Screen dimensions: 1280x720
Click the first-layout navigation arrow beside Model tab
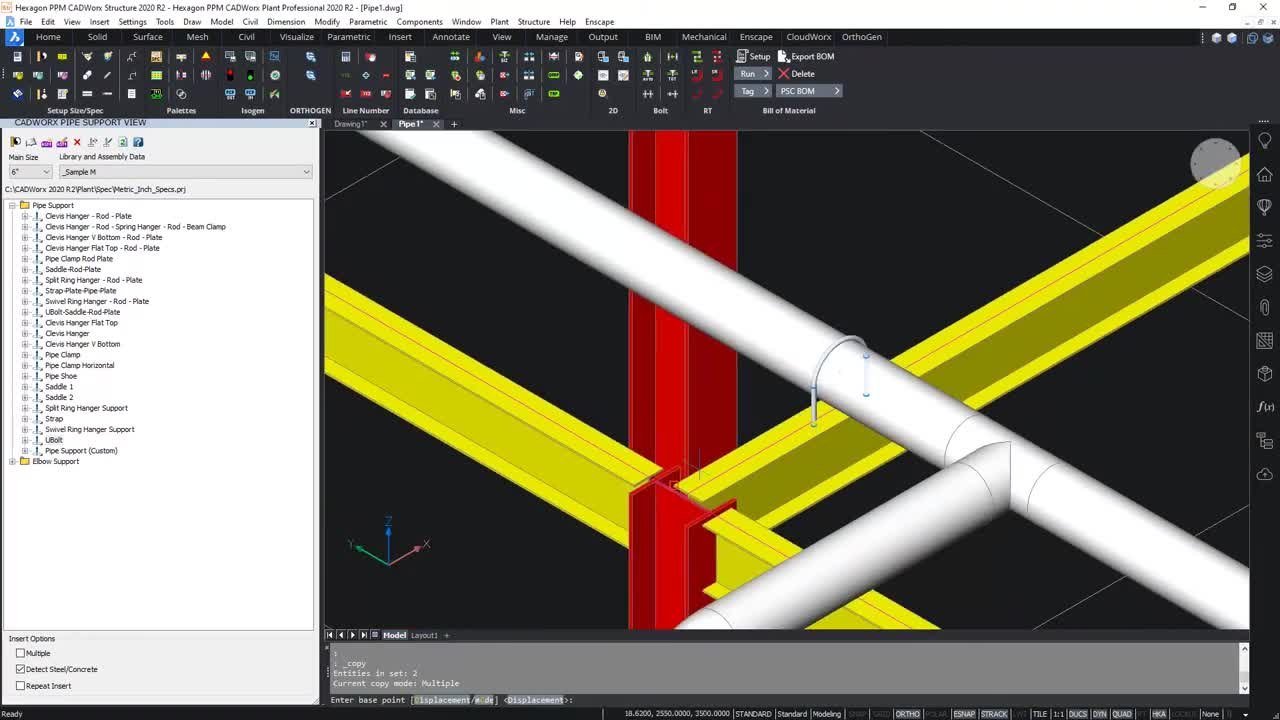pos(330,635)
